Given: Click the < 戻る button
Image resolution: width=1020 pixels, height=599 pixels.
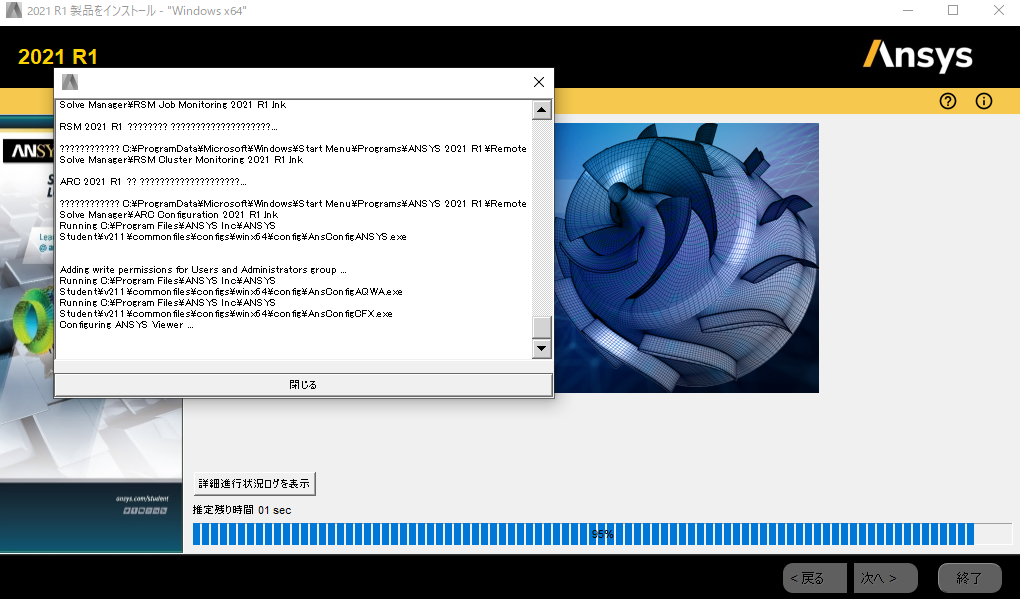Looking at the screenshot, I should (814, 578).
